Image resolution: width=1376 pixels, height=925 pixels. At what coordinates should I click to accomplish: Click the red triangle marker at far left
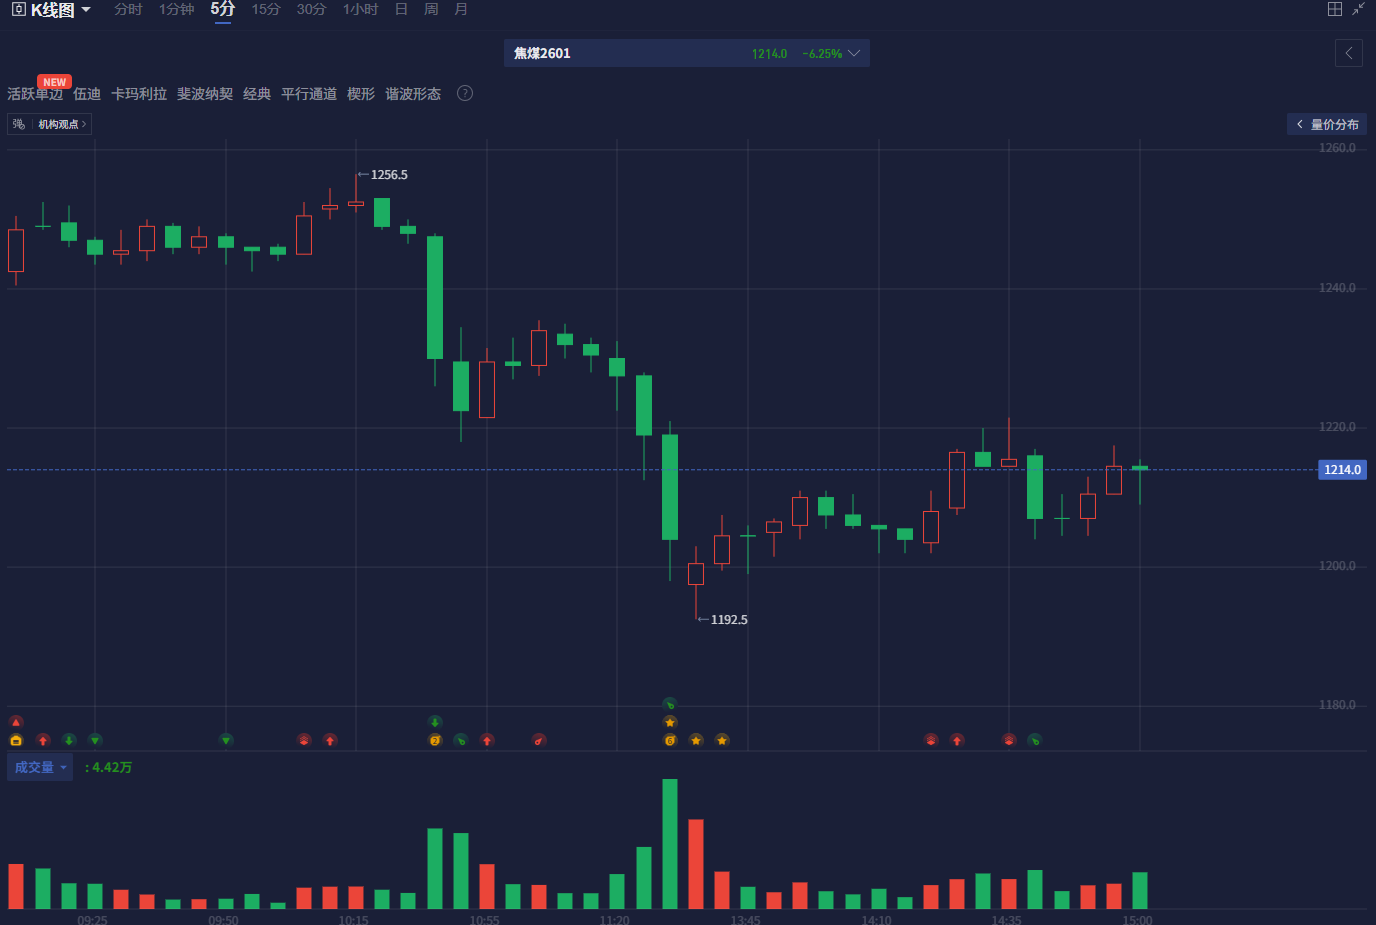tap(16, 722)
